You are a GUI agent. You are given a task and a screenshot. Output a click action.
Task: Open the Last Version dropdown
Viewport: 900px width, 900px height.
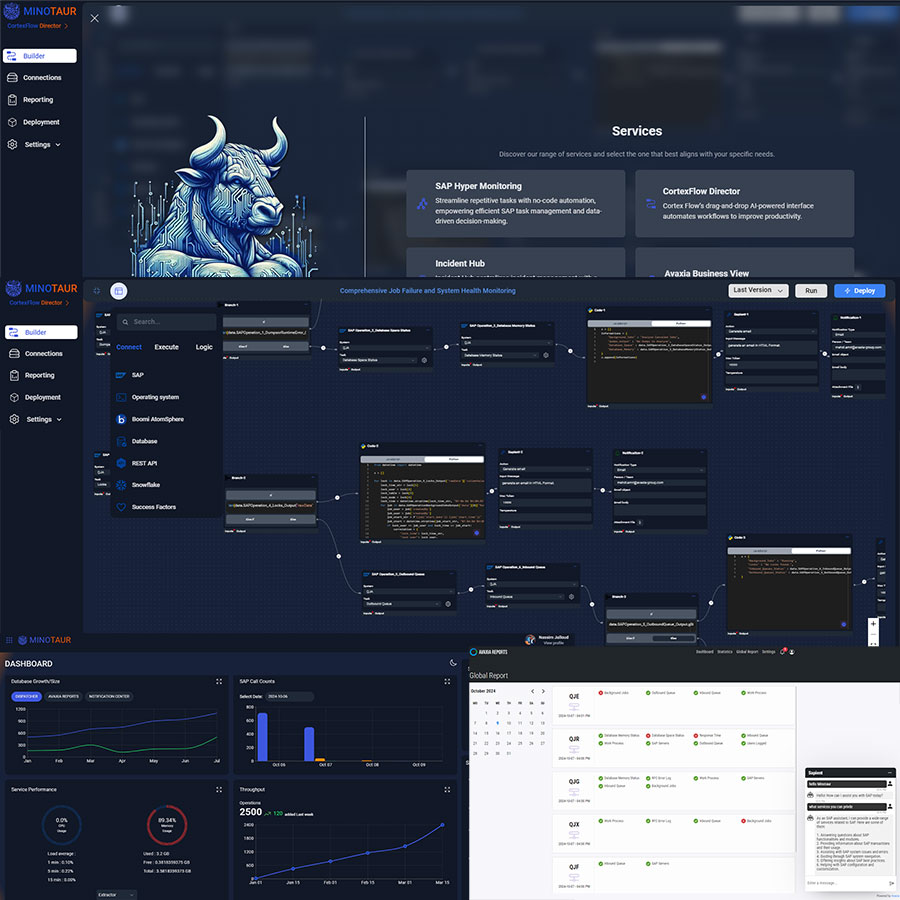pos(757,290)
